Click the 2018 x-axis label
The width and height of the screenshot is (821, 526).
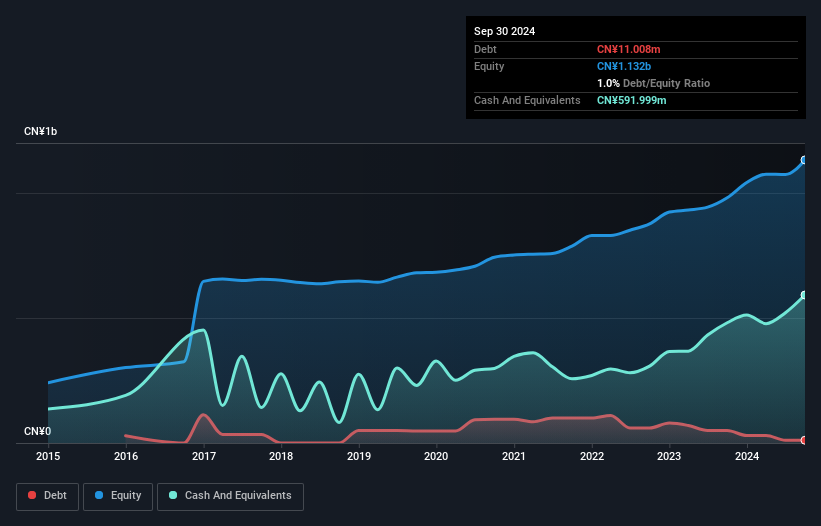(x=281, y=456)
